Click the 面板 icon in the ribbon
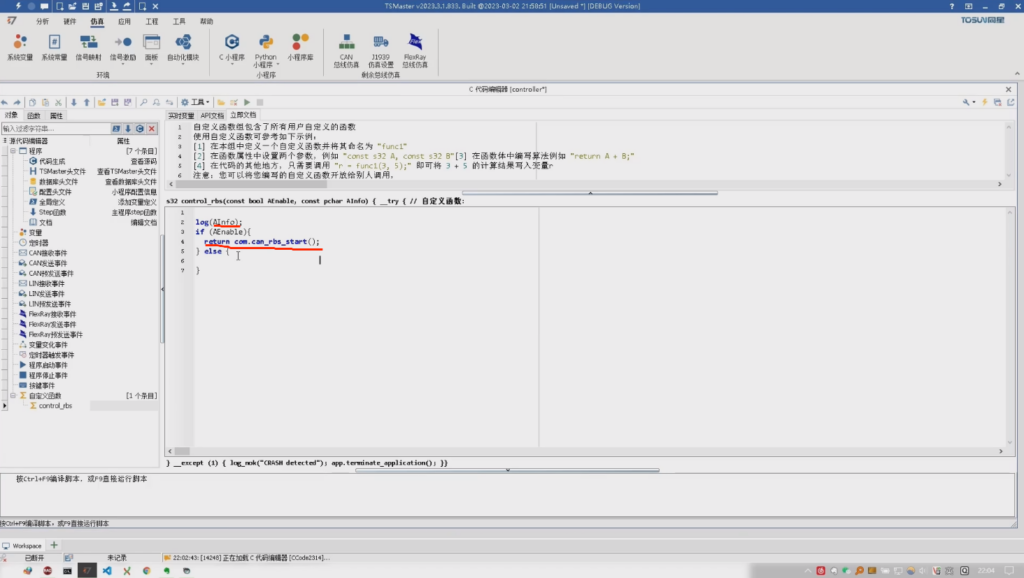Viewport: 1024px width, 578px height. tap(150, 45)
